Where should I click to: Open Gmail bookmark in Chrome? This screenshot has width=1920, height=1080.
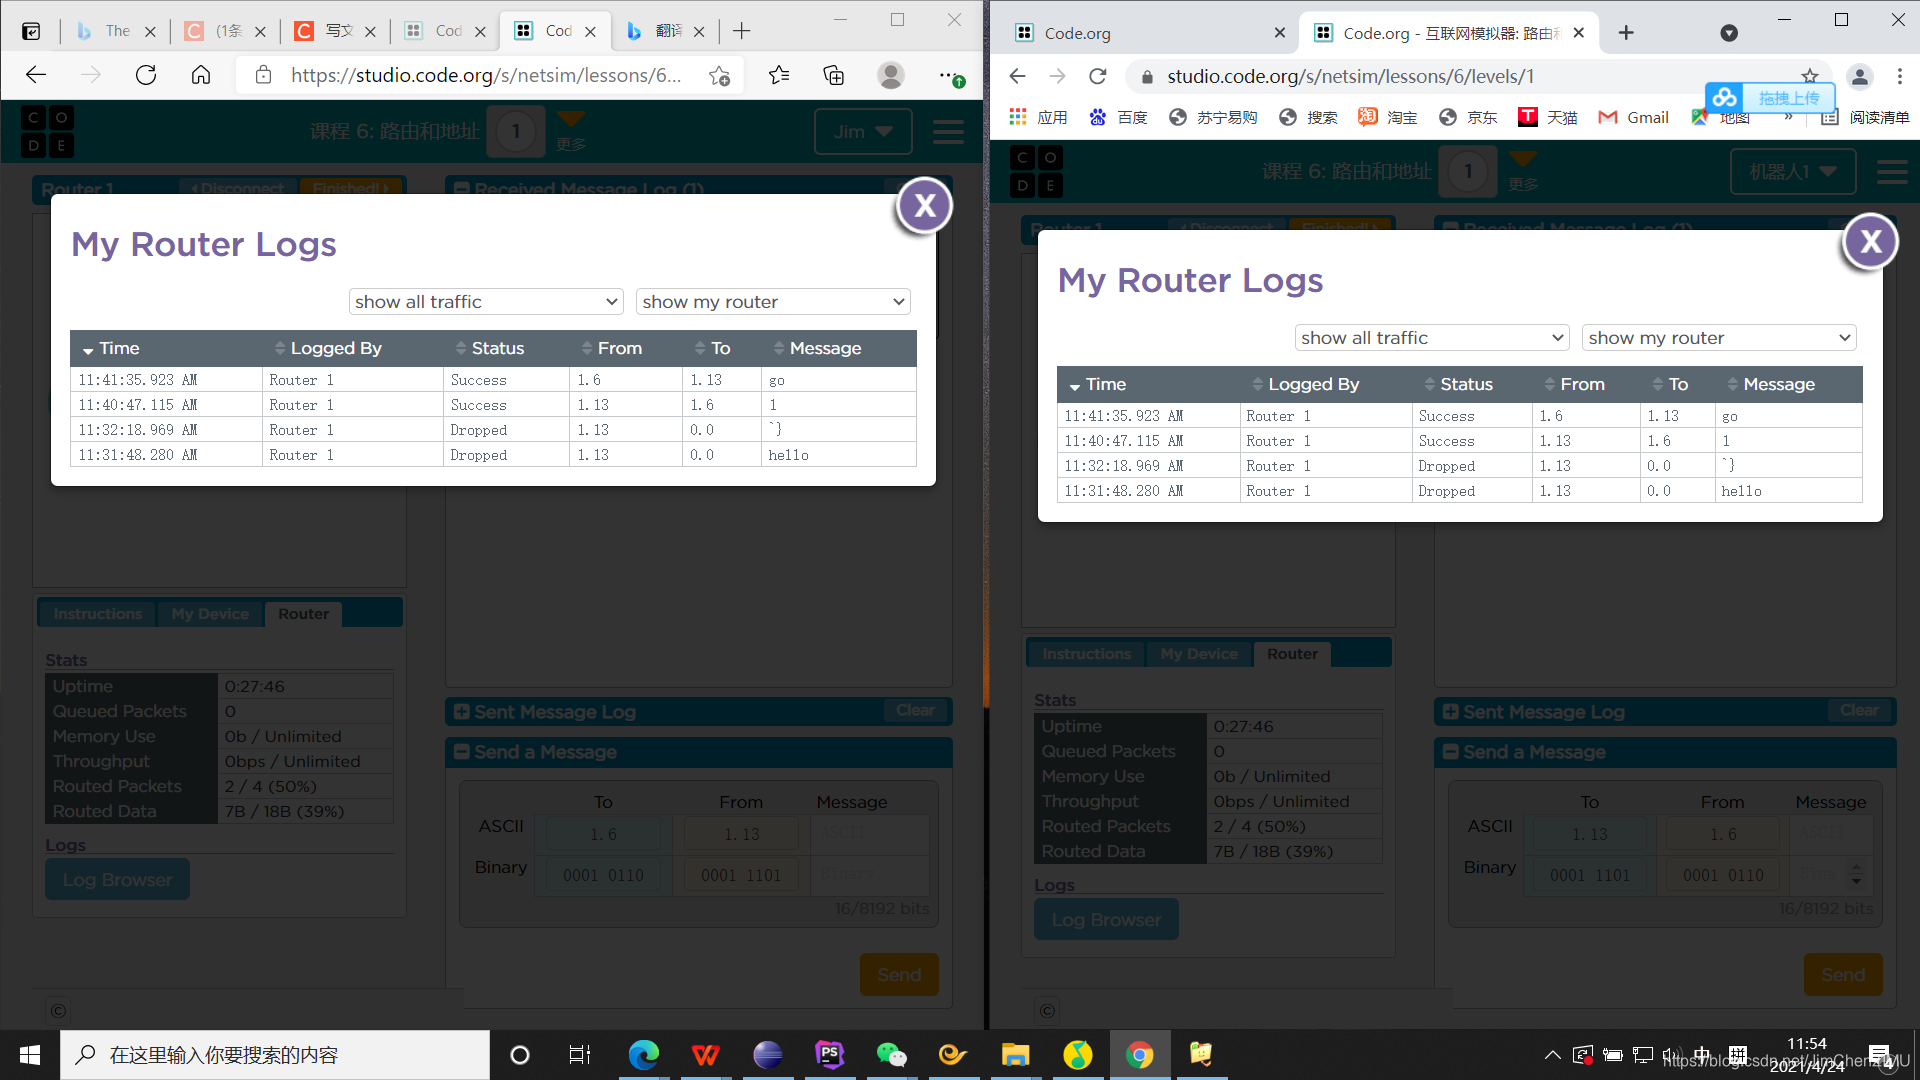click(1634, 118)
